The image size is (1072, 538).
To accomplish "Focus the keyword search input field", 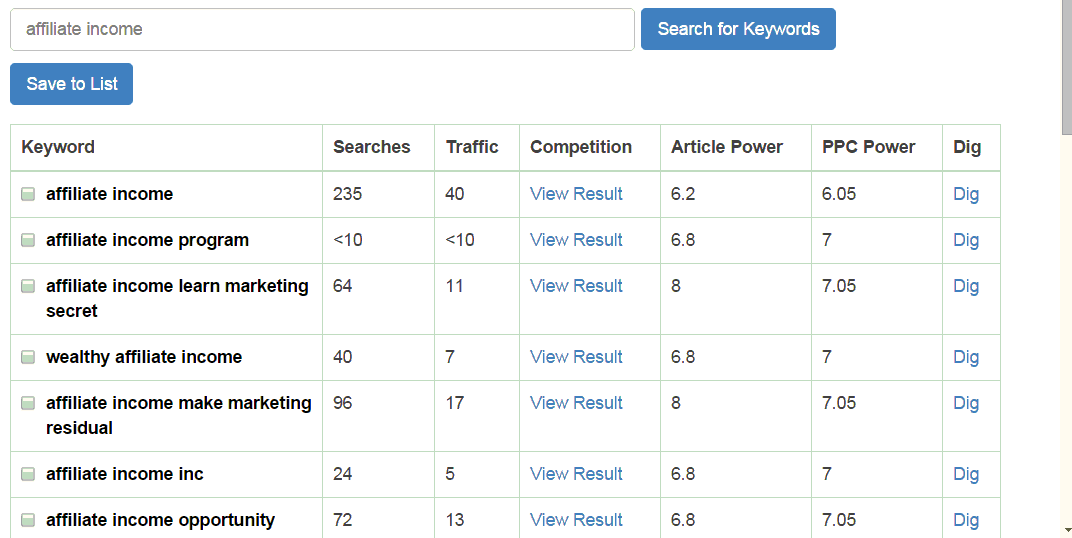I will [x=322, y=29].
